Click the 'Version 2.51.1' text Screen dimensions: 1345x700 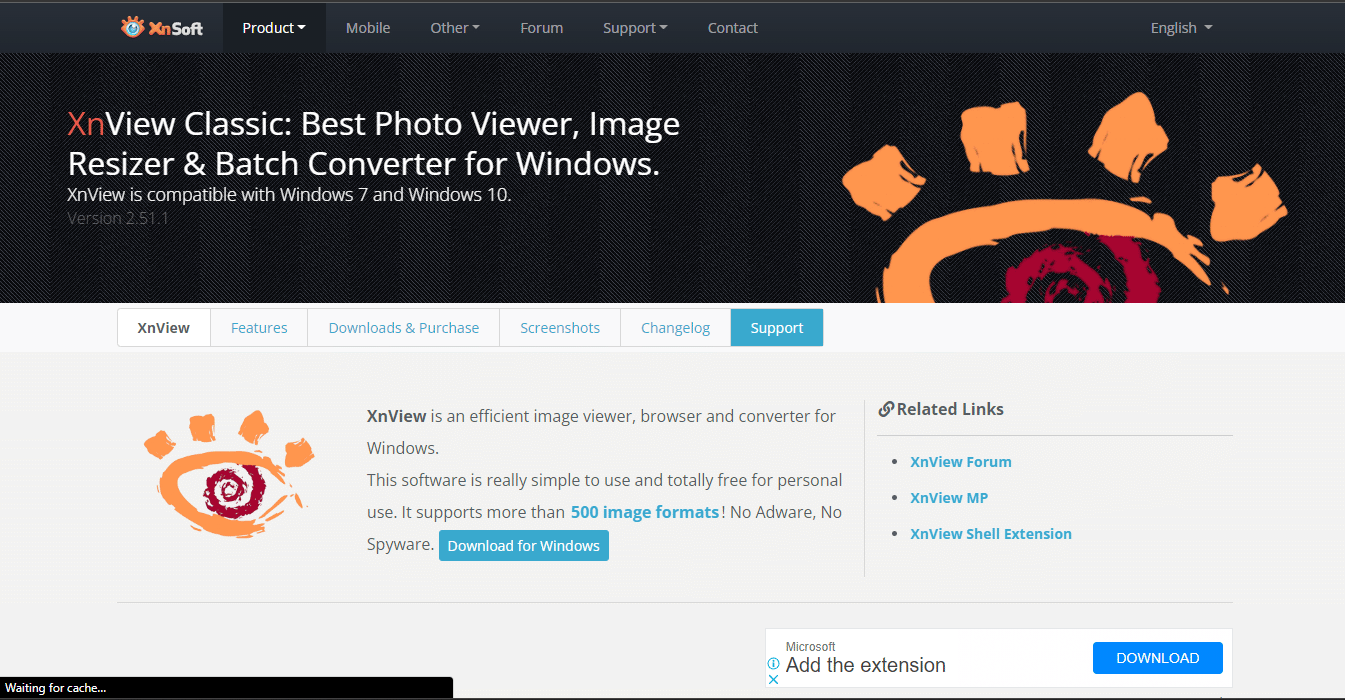point(118,218)
